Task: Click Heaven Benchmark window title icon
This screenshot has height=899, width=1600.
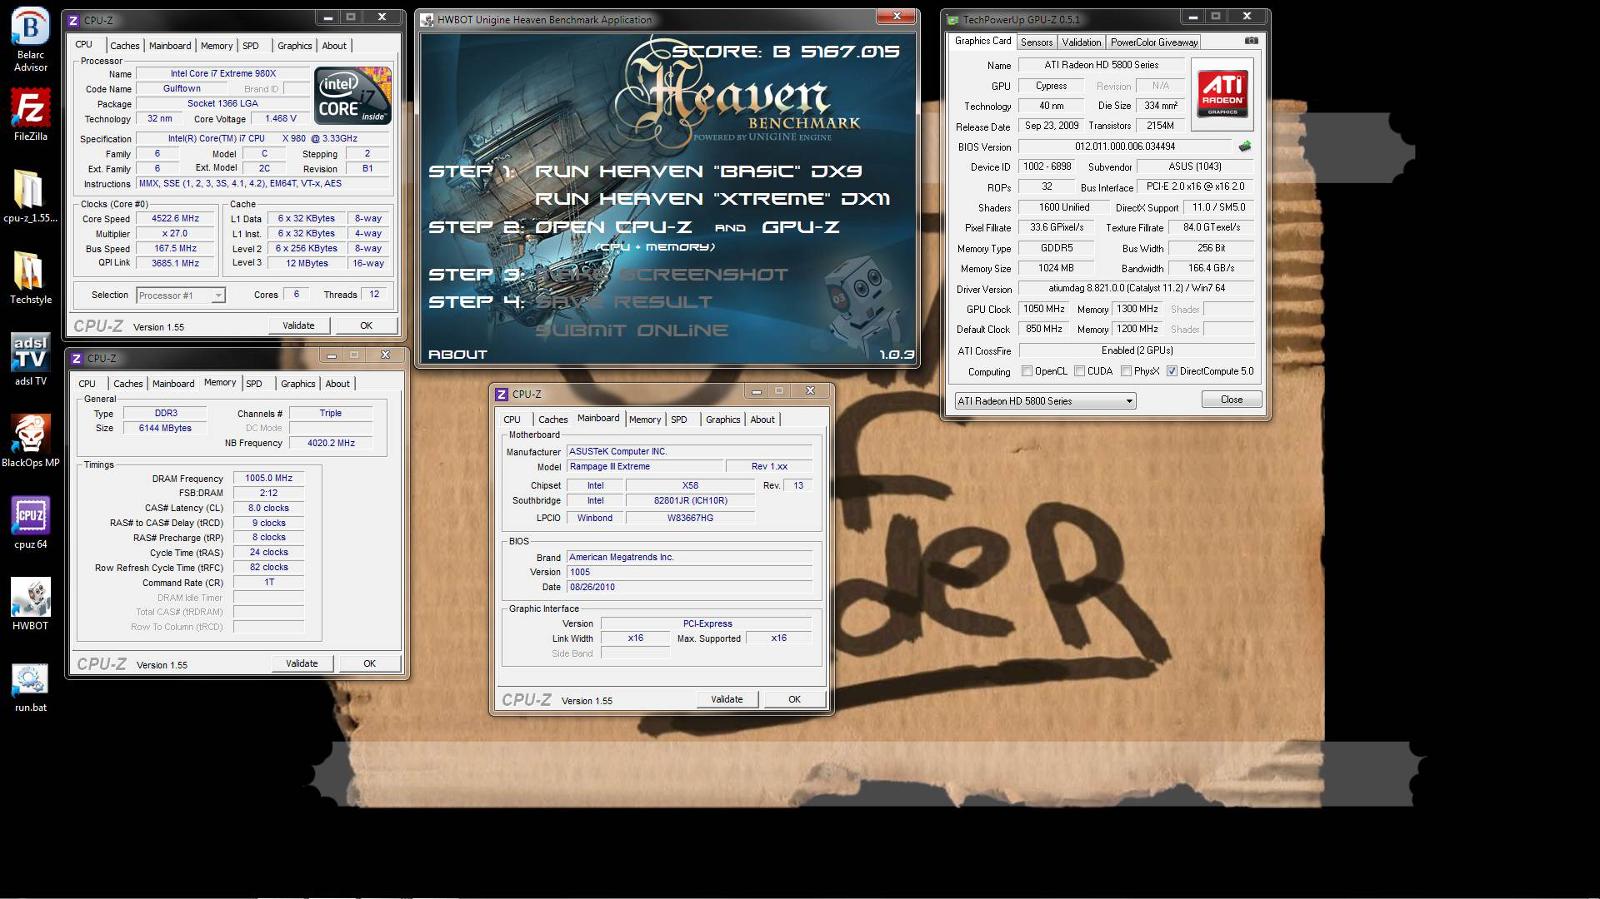Action: click(427, 20)
